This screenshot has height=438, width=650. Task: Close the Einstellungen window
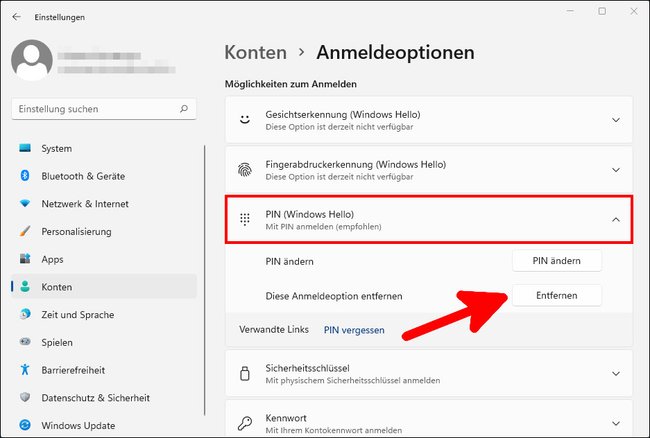click(634, 11)
